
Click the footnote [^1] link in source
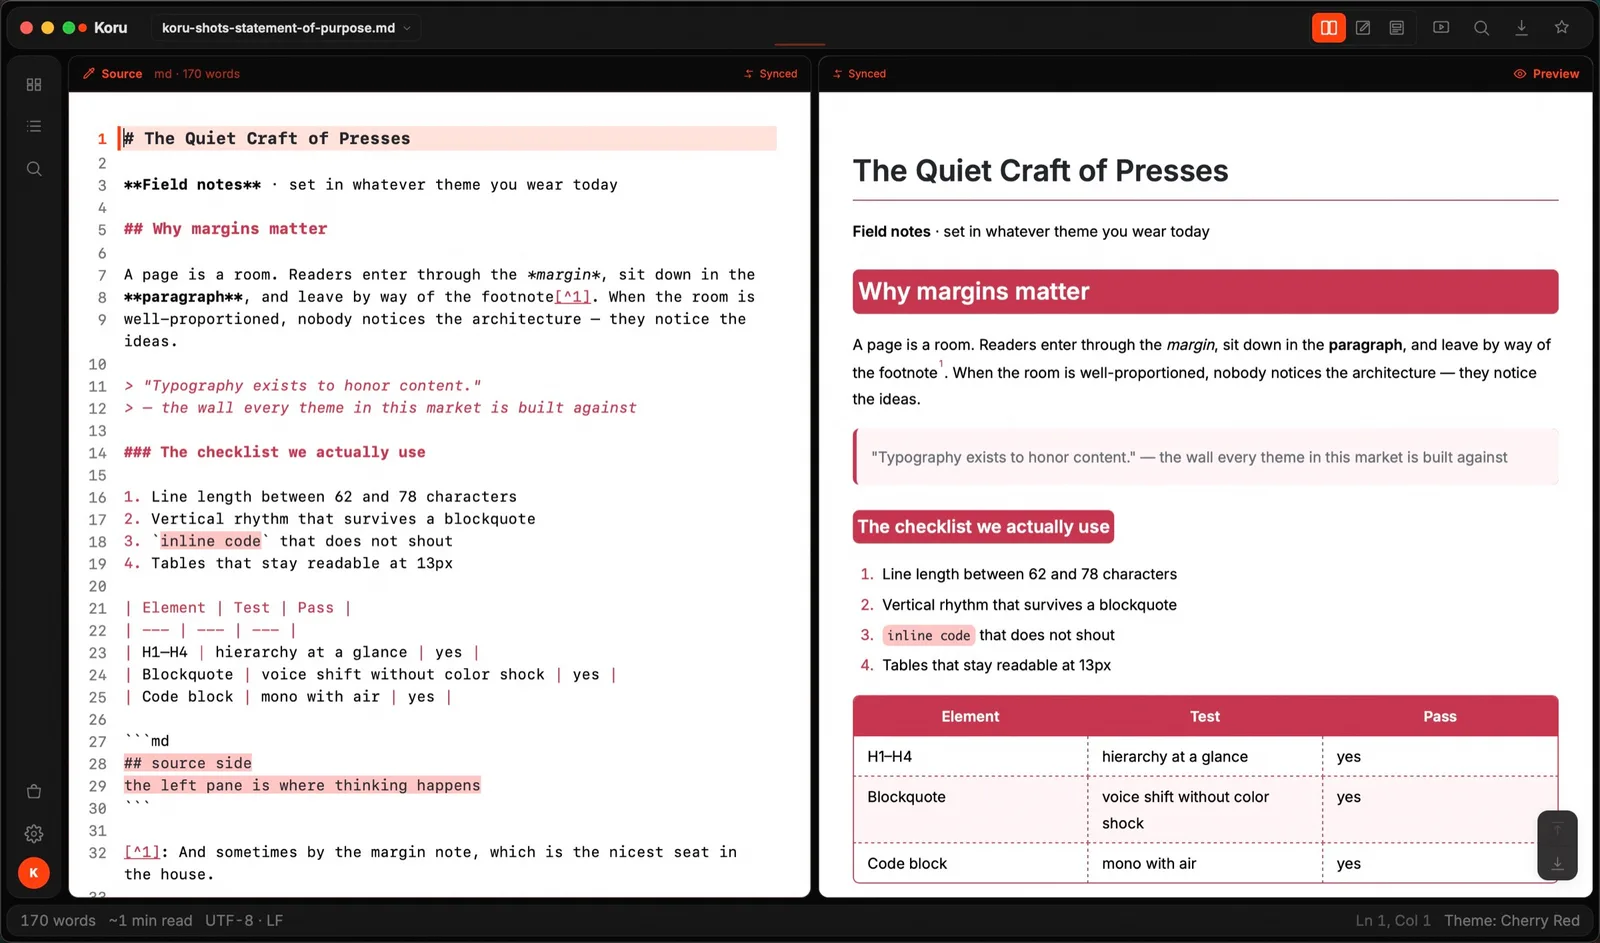pos(572,297)
